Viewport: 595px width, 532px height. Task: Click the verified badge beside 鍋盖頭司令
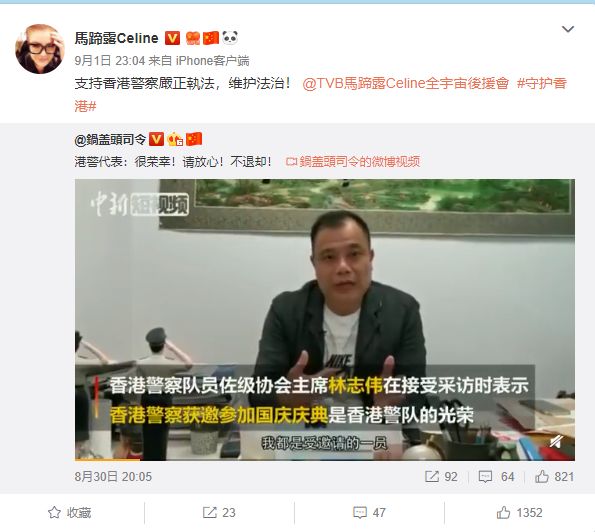coord(156,139)
